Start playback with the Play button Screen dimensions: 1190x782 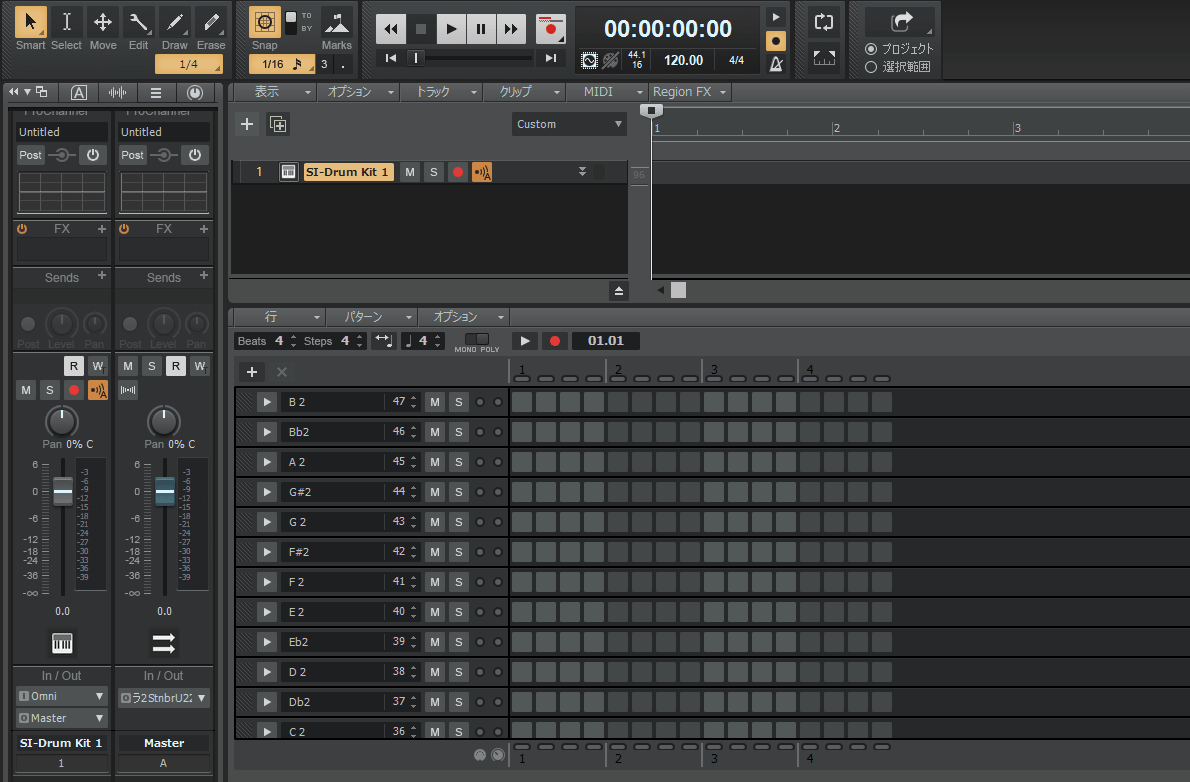[x=452, y=29]
